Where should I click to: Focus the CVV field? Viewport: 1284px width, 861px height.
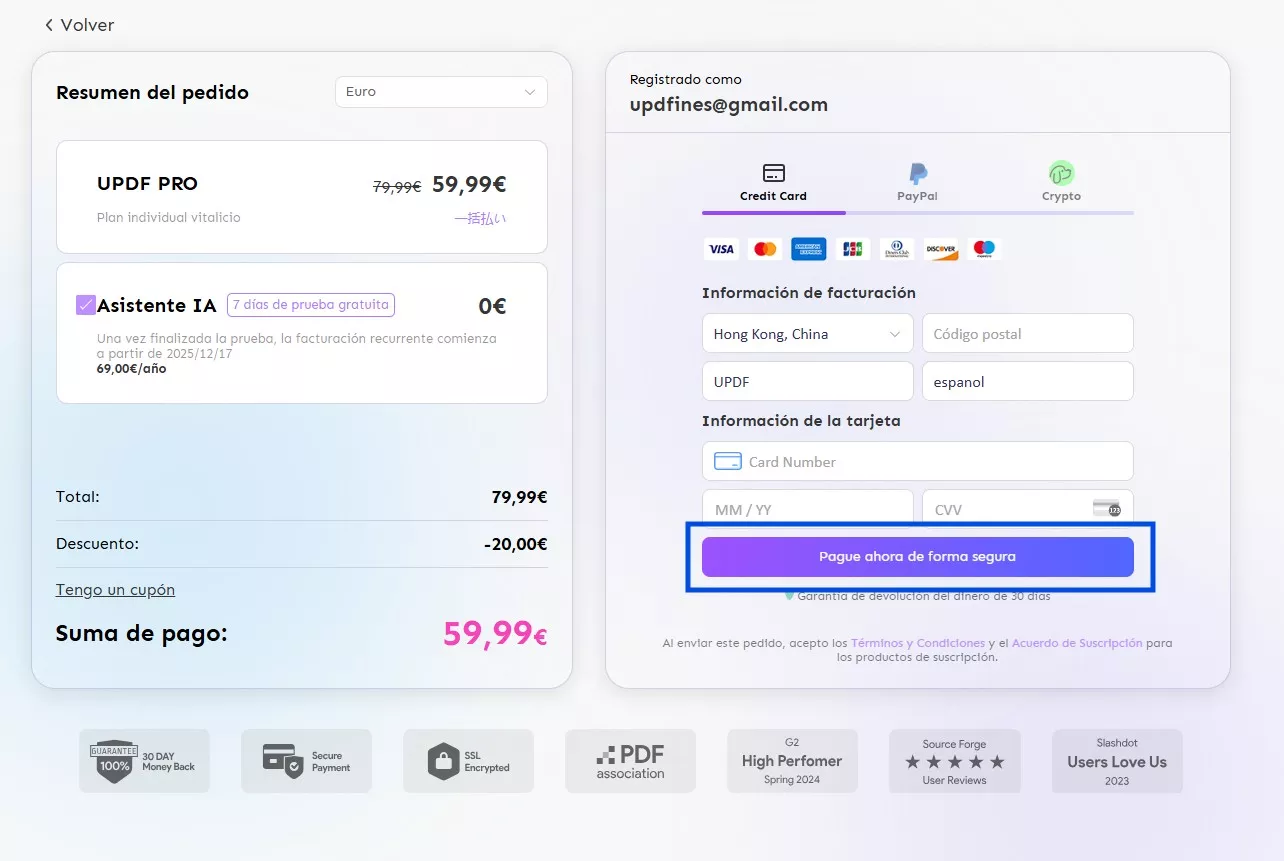pos(1028,508)
